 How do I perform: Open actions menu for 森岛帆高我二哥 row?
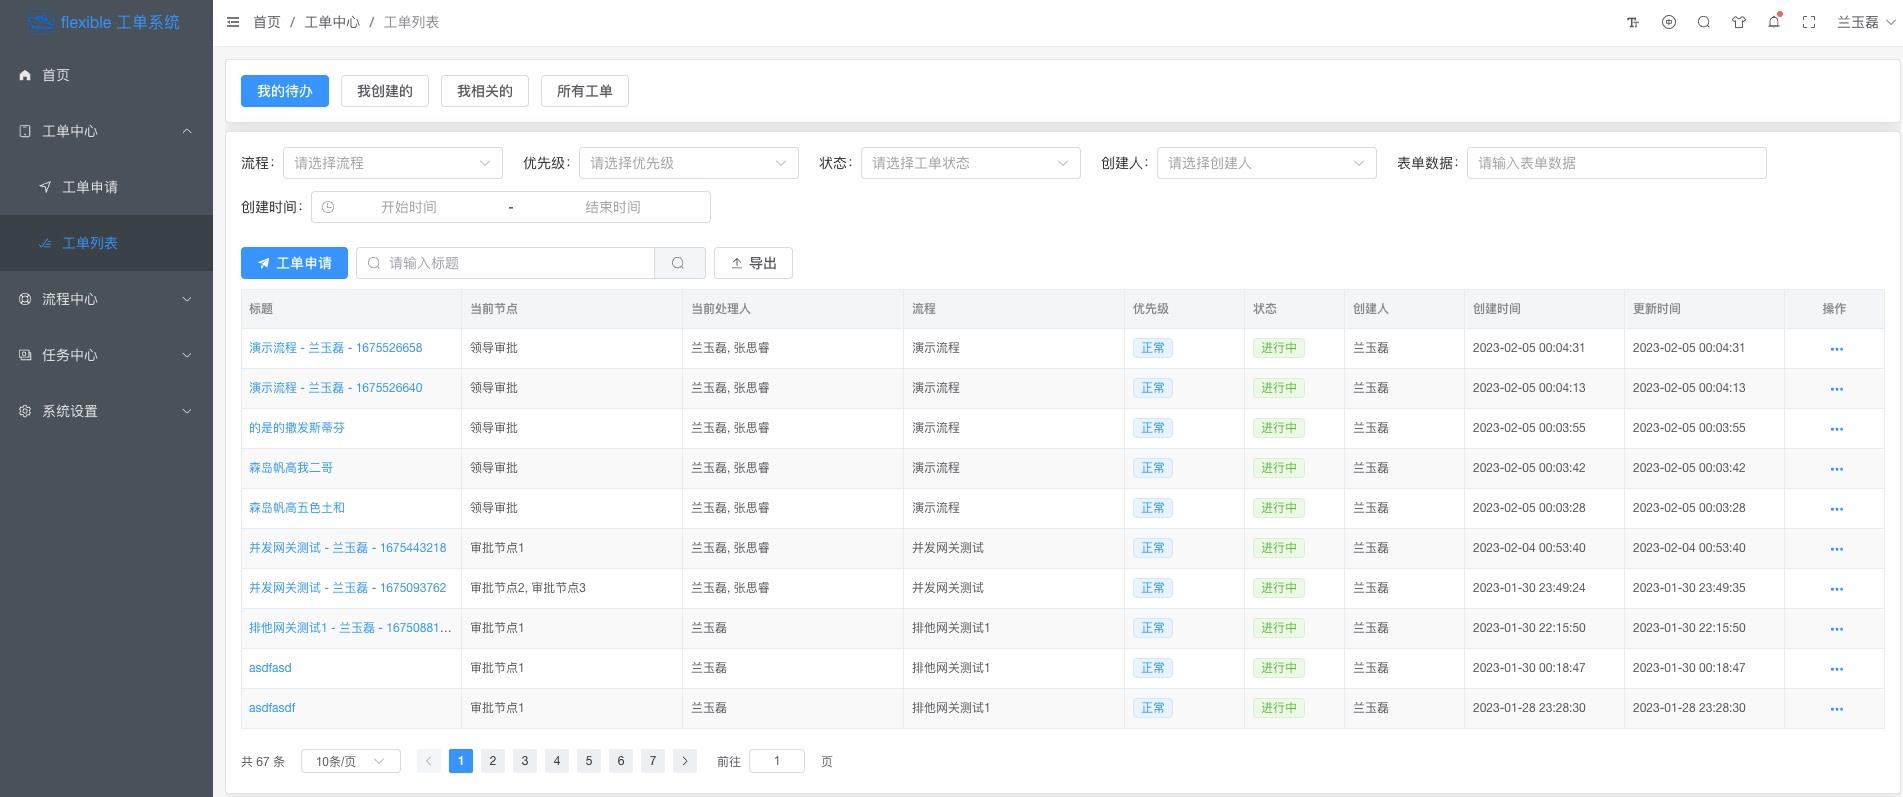[1836, 469]
